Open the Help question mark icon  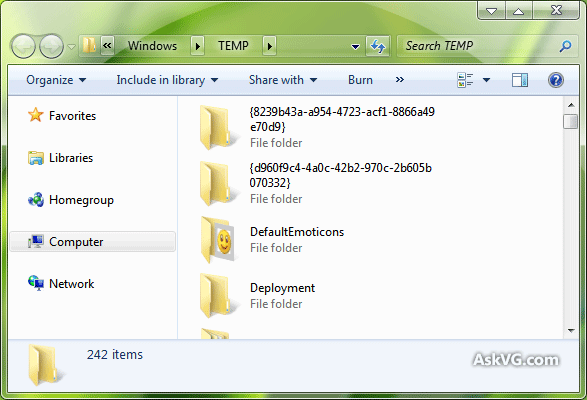click(556, 80)
